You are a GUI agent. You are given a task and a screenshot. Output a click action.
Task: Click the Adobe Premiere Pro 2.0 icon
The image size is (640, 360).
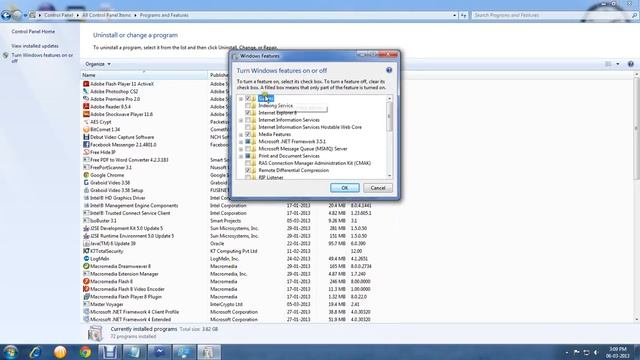click(x=86, y=99)
